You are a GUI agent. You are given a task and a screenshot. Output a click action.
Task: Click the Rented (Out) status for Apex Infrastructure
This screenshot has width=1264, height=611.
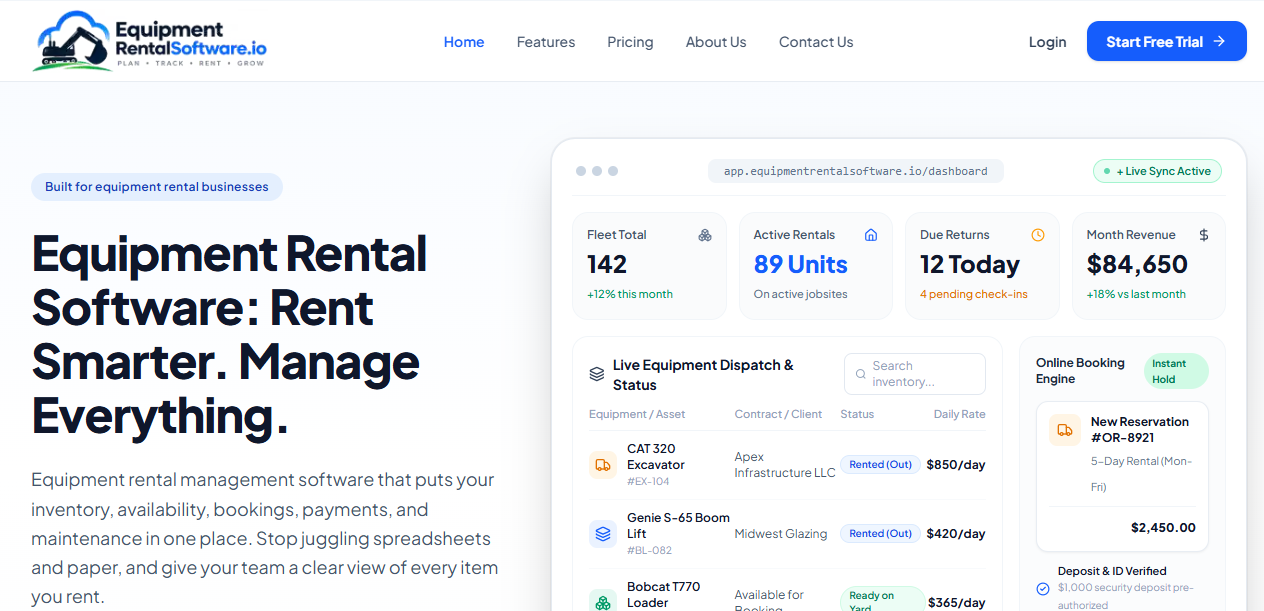tap(880, 465)
